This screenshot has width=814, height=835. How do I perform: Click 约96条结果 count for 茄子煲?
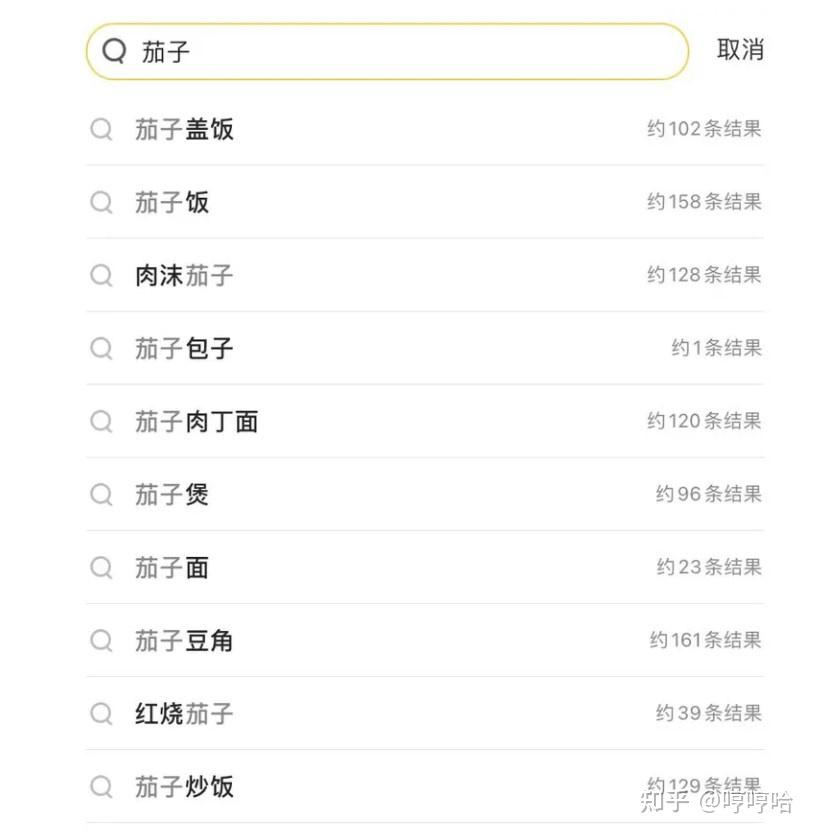click(708, 494)
